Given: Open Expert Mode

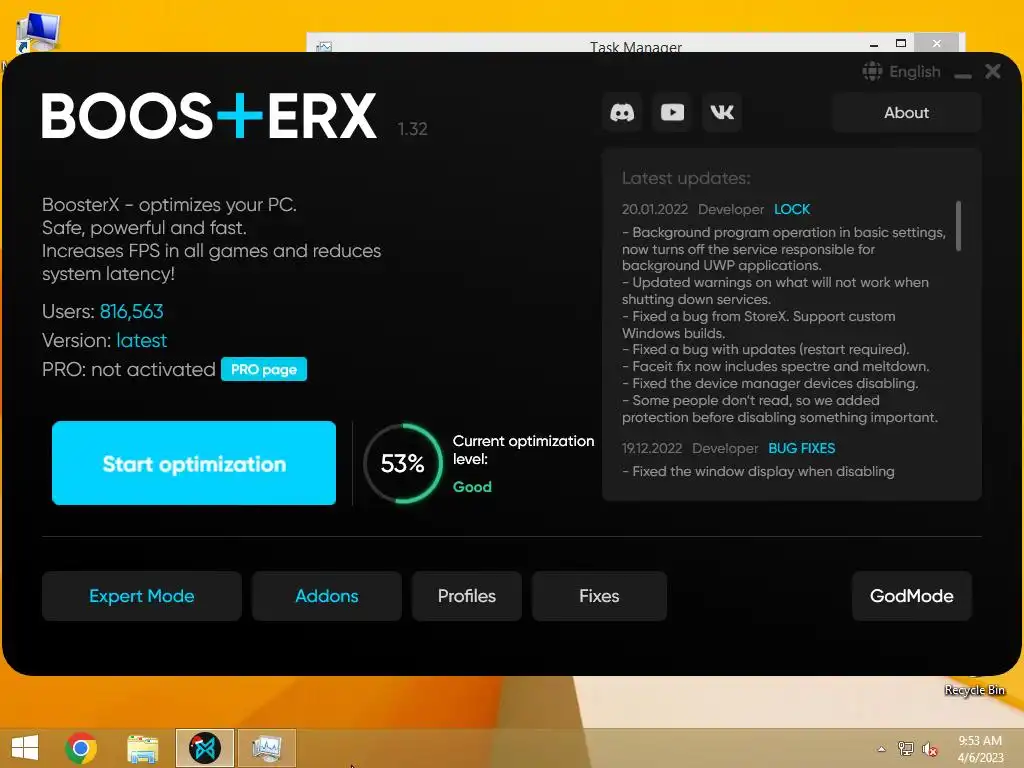Looking at the screenshot, I should 142,596.
